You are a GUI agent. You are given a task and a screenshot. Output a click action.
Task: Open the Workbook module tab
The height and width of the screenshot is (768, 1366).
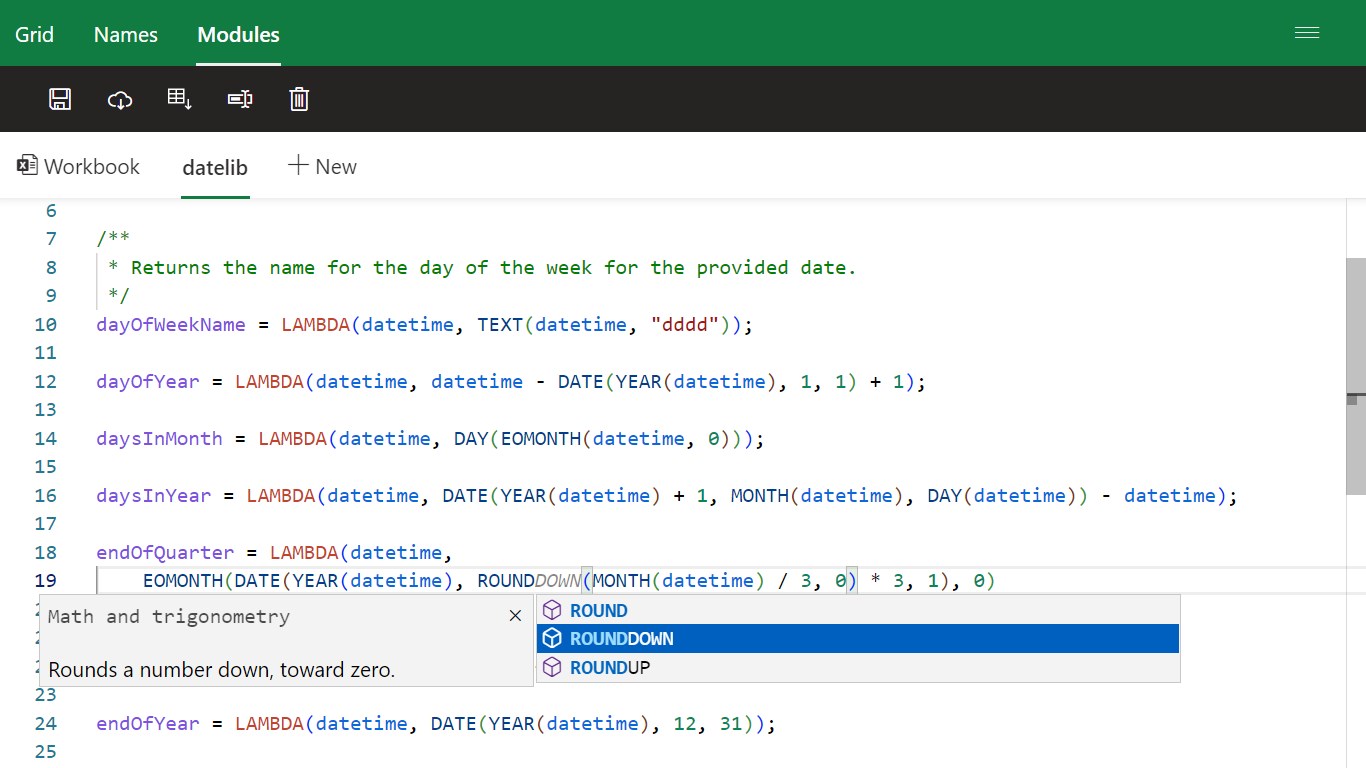[x=79, y=167]
